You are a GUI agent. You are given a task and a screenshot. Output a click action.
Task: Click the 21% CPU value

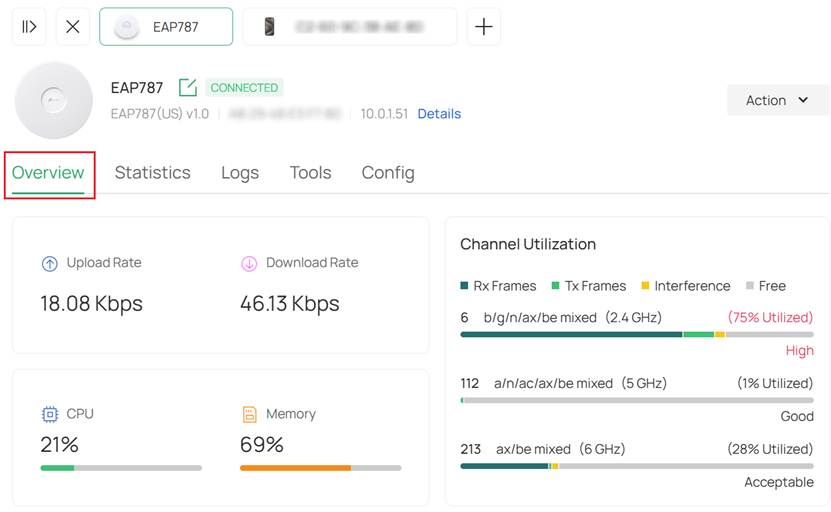point(59,445)
